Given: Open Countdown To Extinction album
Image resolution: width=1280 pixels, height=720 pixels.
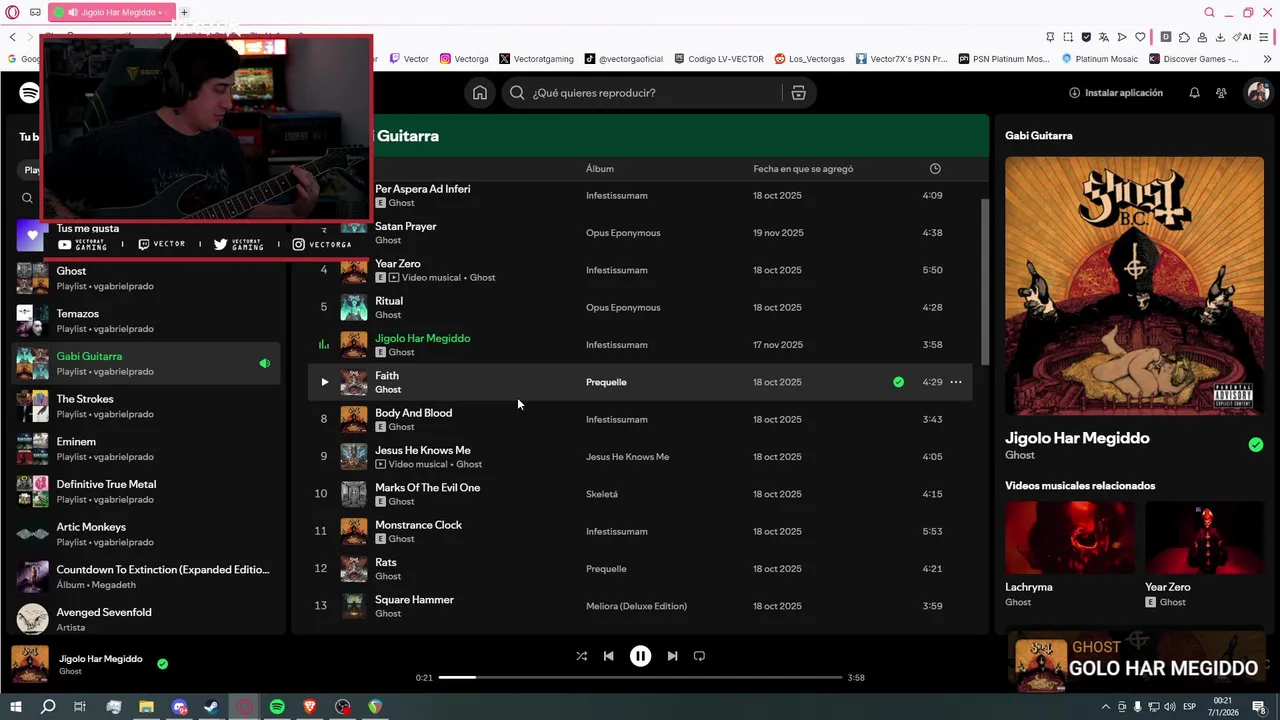Looking at the screenshot, I should (147, 577).
